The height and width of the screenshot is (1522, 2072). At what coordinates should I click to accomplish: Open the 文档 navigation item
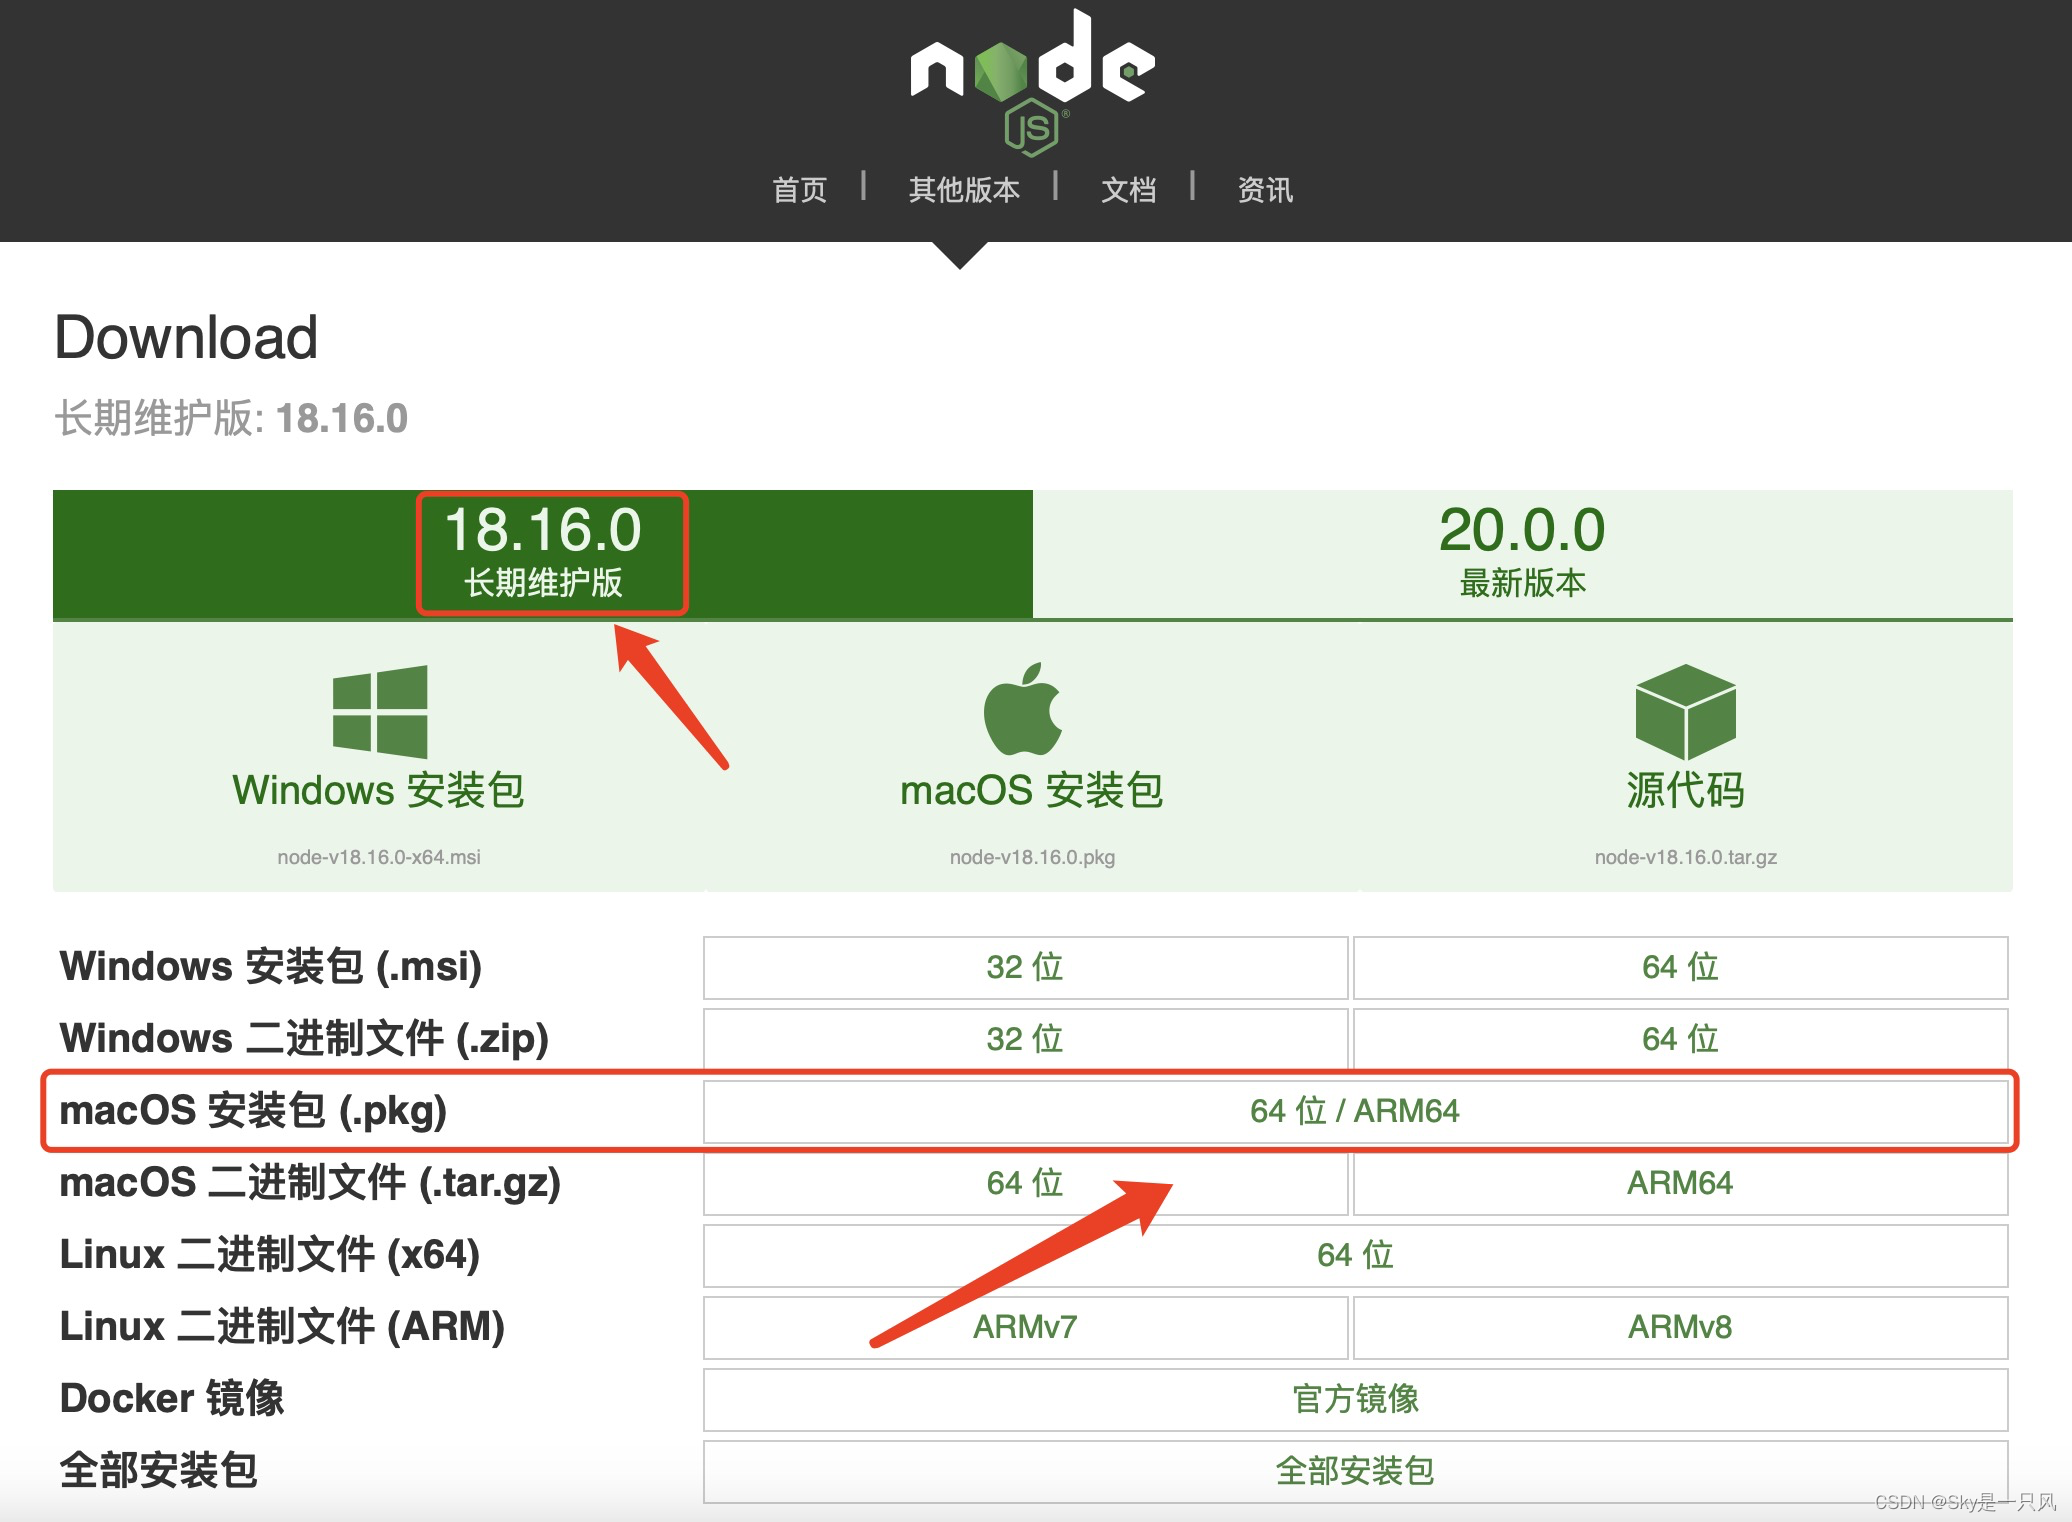[x=1129, y=189]
